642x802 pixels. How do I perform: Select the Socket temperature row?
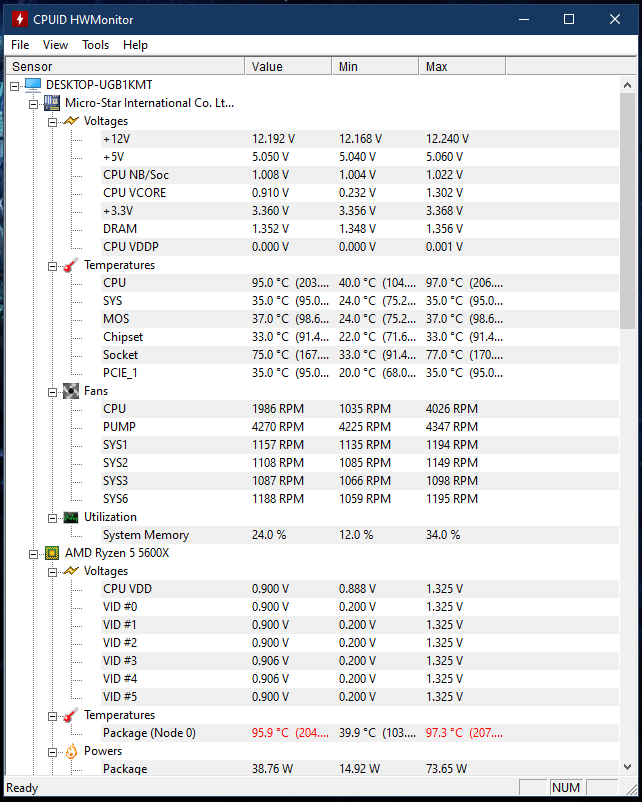[360, 355]
